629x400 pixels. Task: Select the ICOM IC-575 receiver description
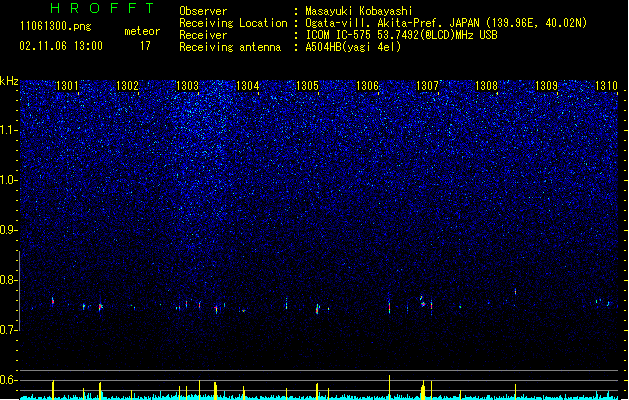coord(401,35)
